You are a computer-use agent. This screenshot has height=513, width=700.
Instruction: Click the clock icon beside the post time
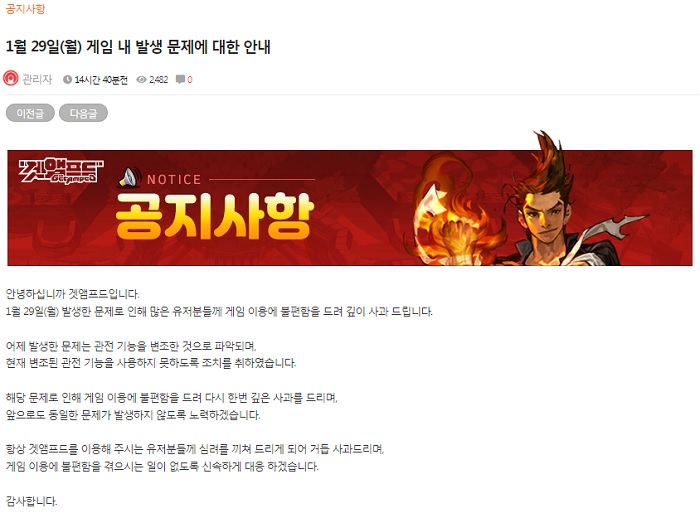[67, 79]
